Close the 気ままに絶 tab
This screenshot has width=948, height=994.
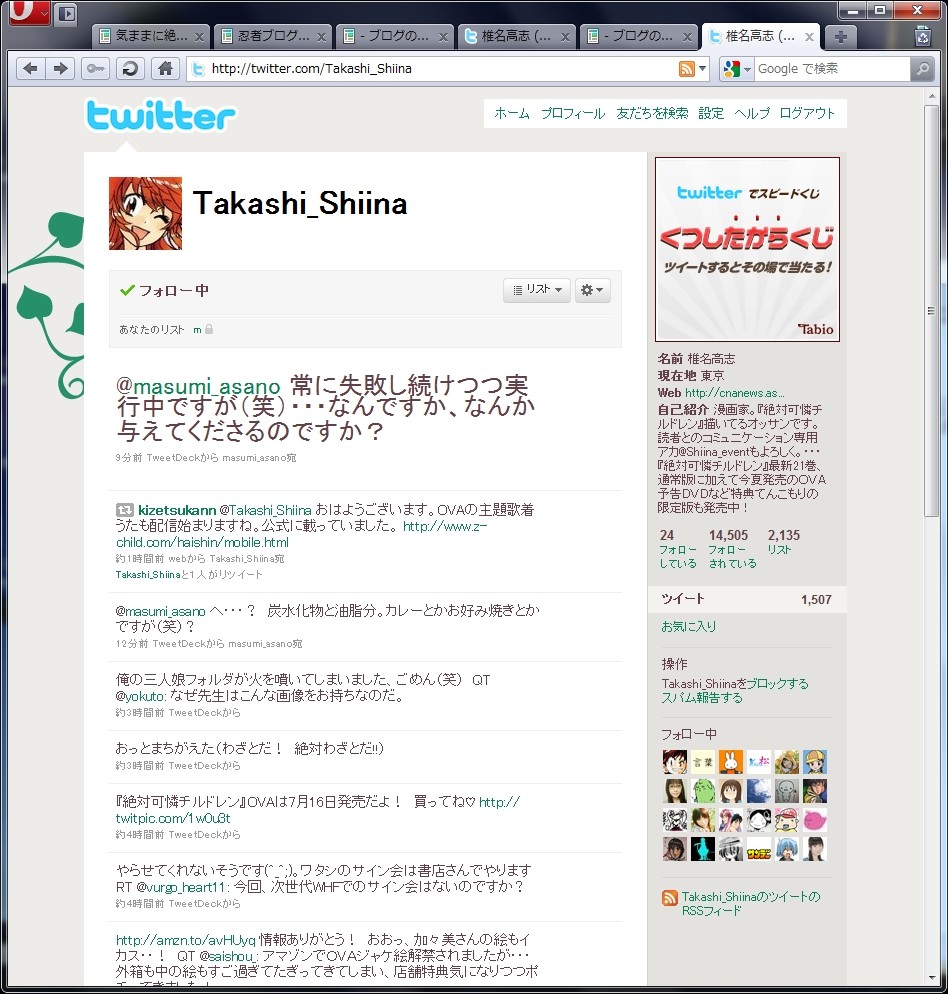pos(199,37)
